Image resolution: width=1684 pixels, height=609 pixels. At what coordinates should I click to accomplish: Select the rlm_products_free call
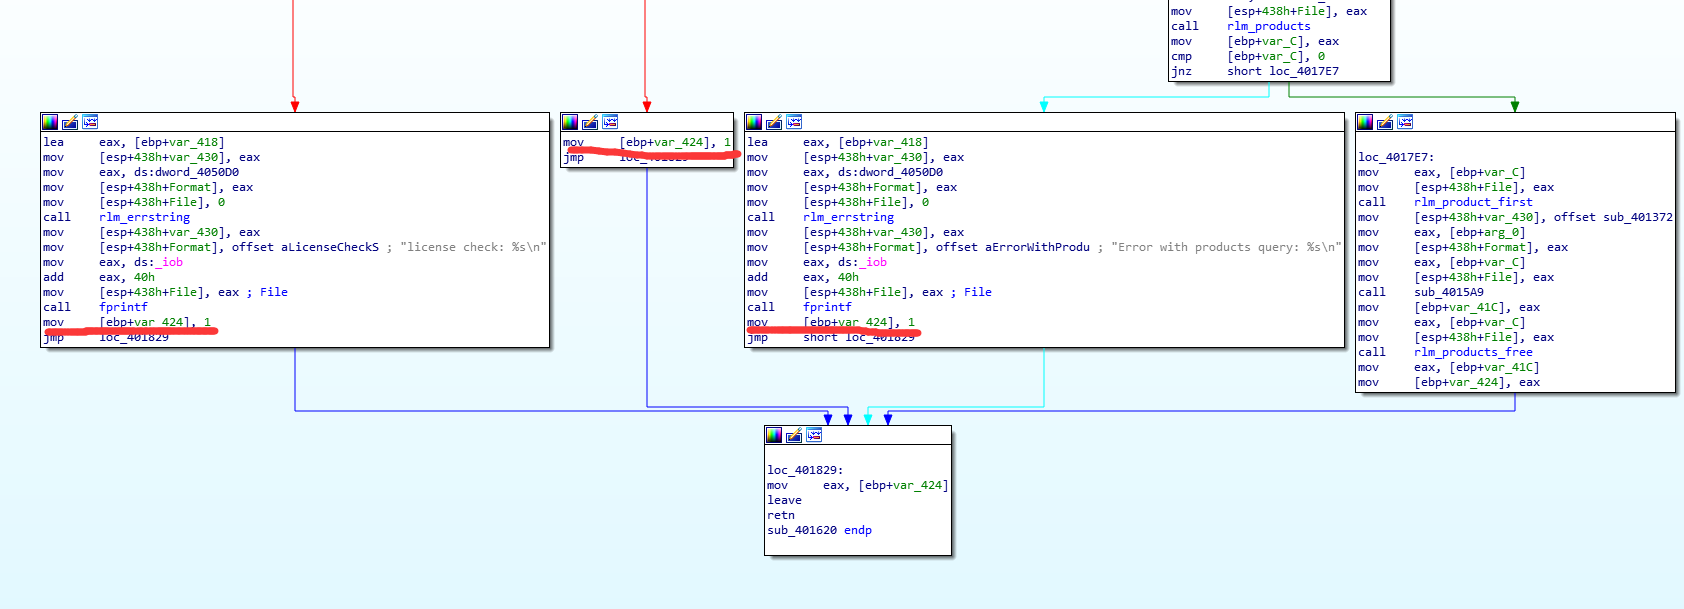[1473, 352]
